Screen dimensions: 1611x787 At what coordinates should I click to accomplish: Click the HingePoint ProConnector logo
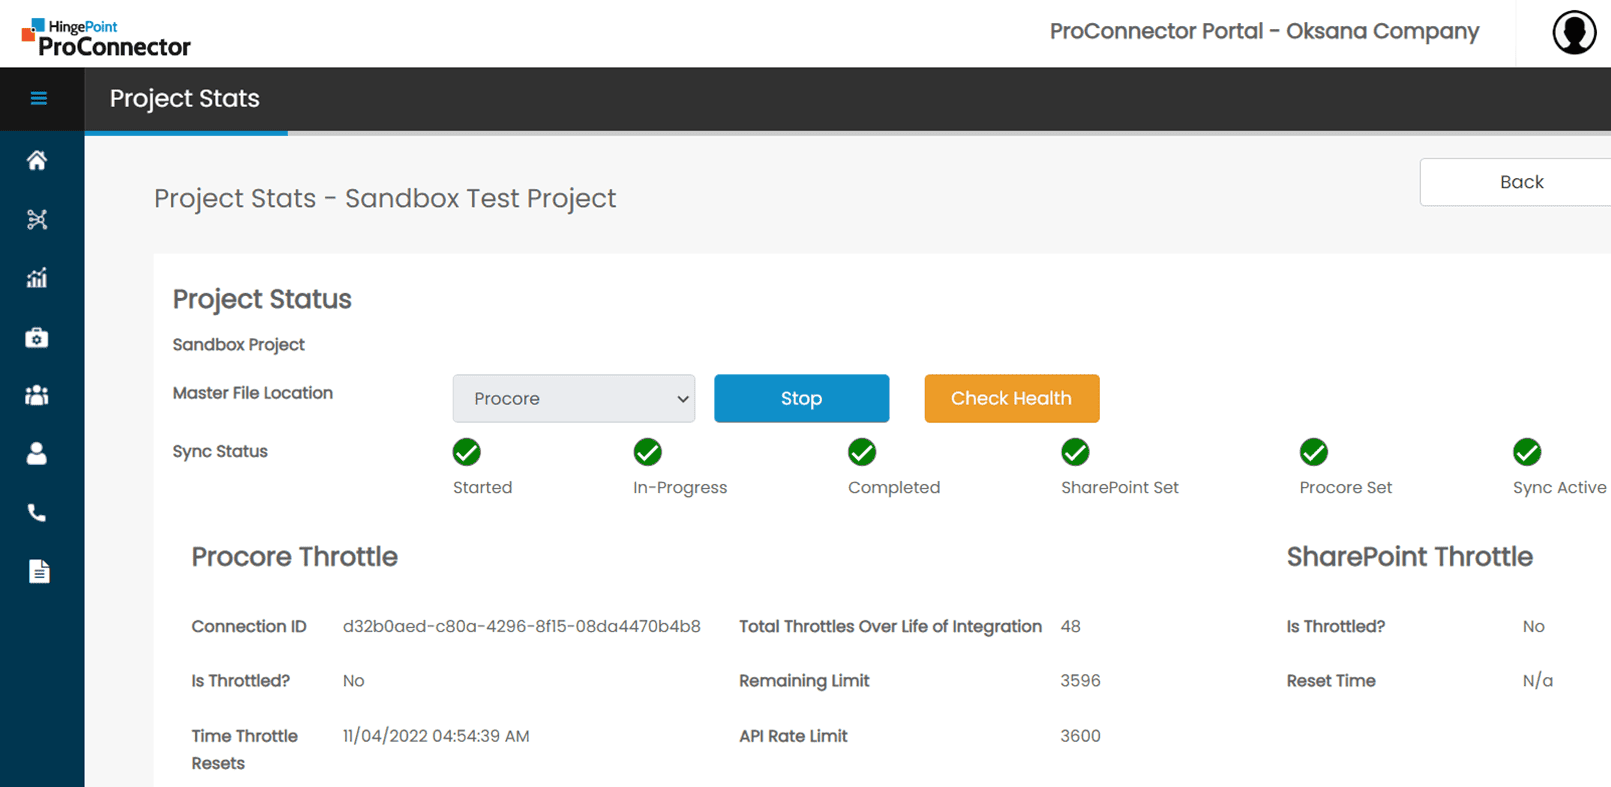pos(106,35)
